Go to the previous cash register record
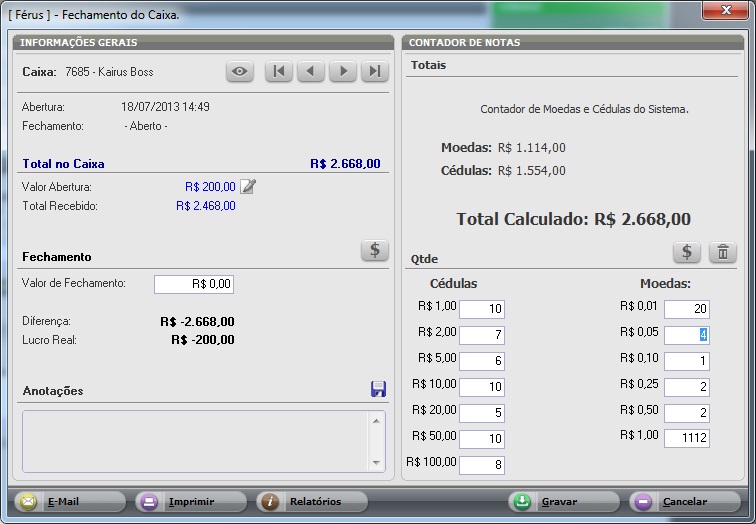756x524 pixels. click(310, 71)
